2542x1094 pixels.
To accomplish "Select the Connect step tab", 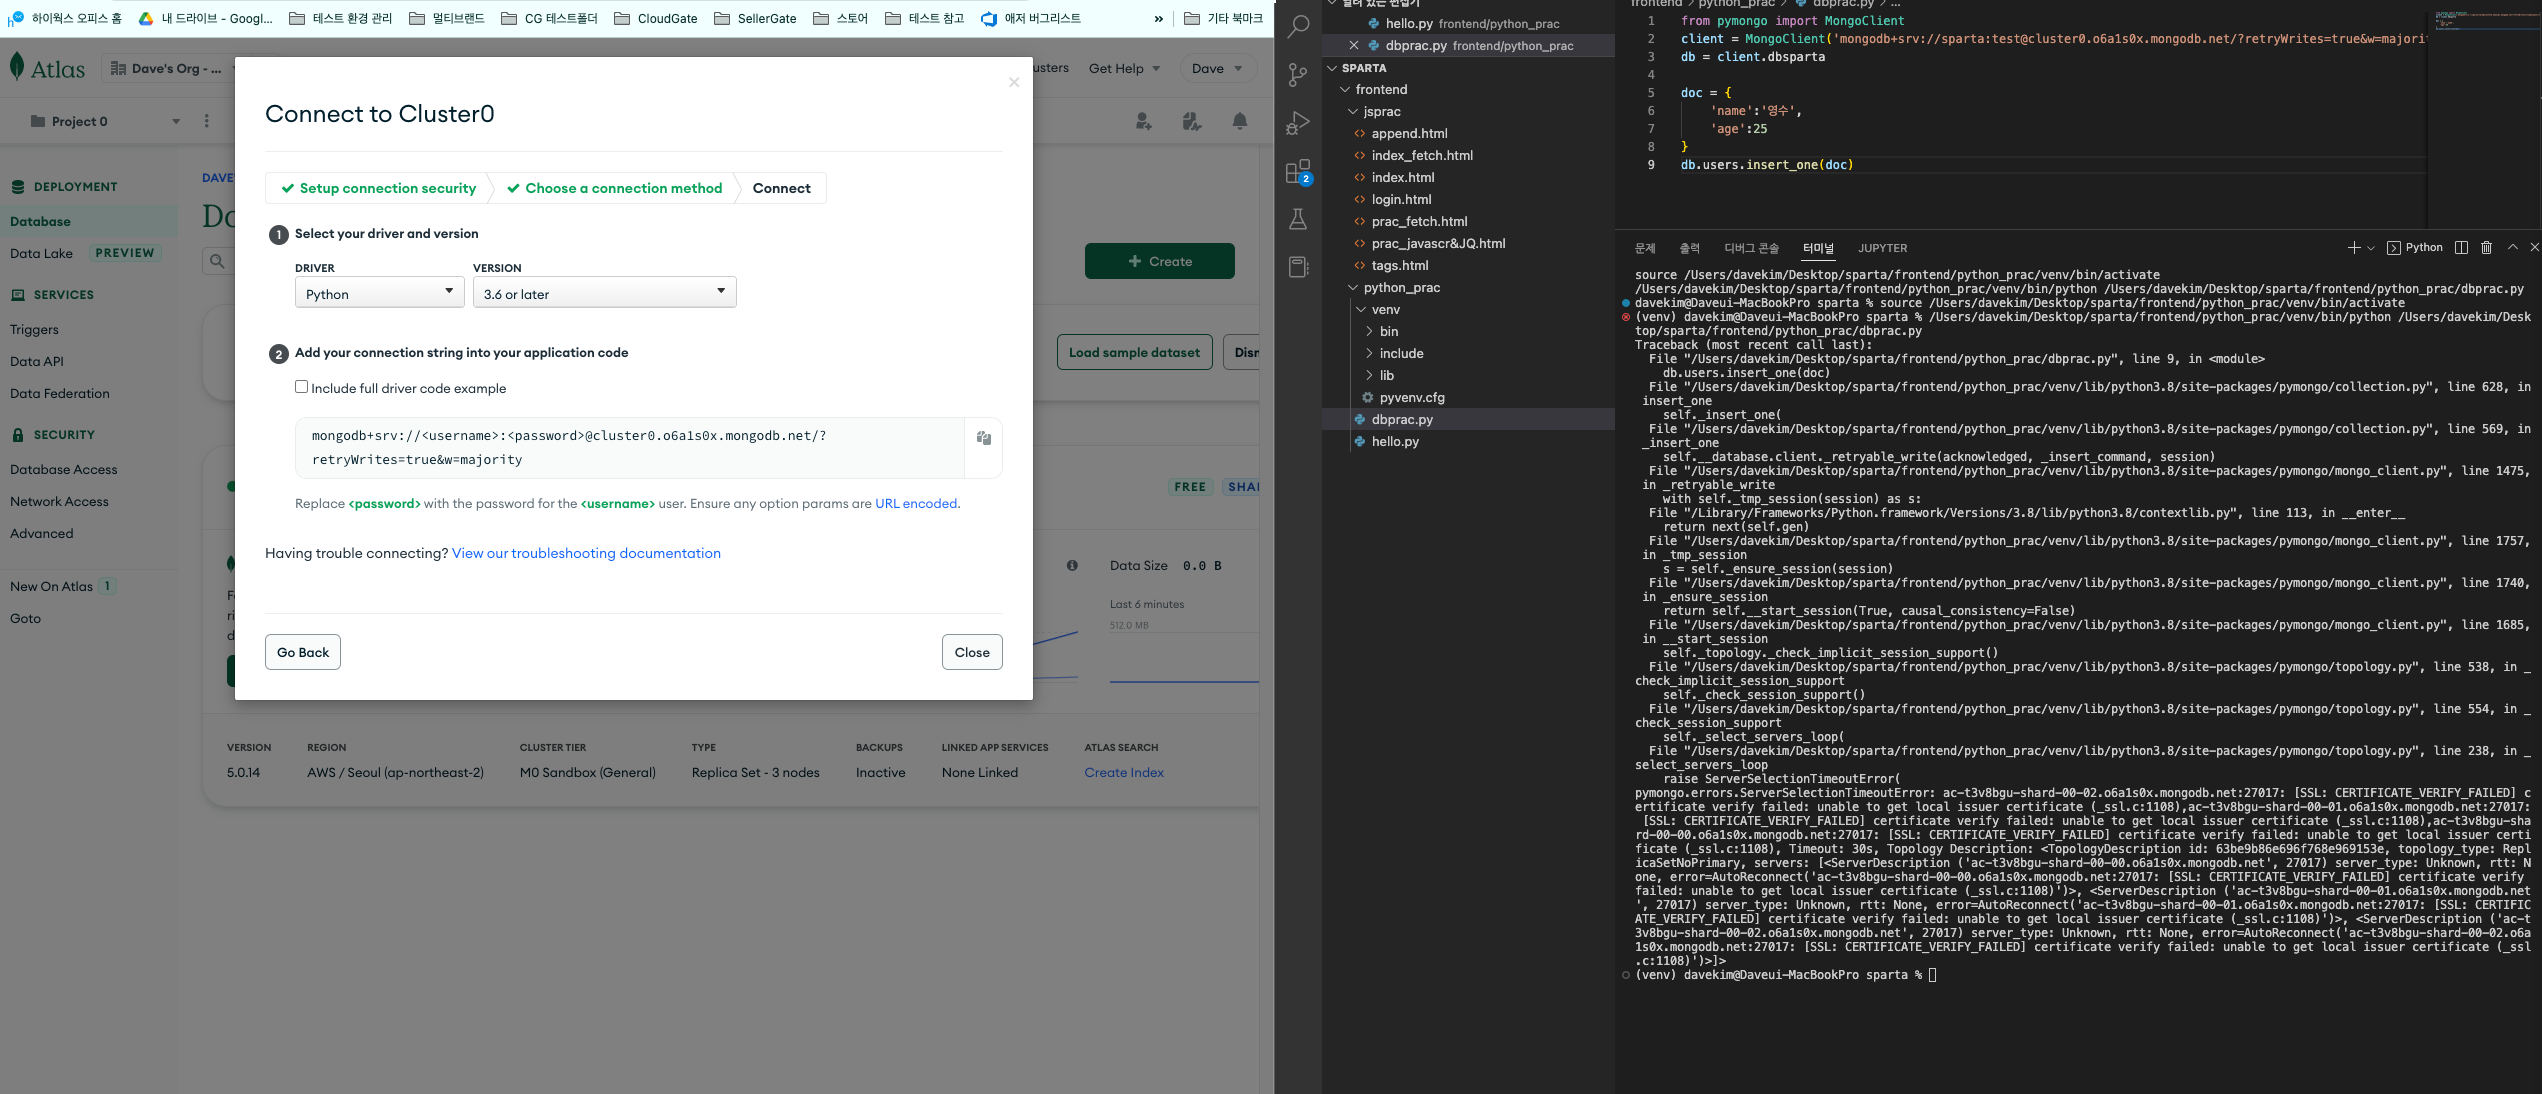I will (x=782, y=188).
